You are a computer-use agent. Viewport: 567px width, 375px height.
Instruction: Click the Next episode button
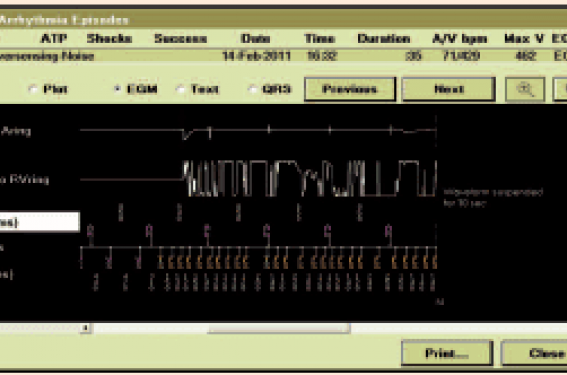[449, 89]
